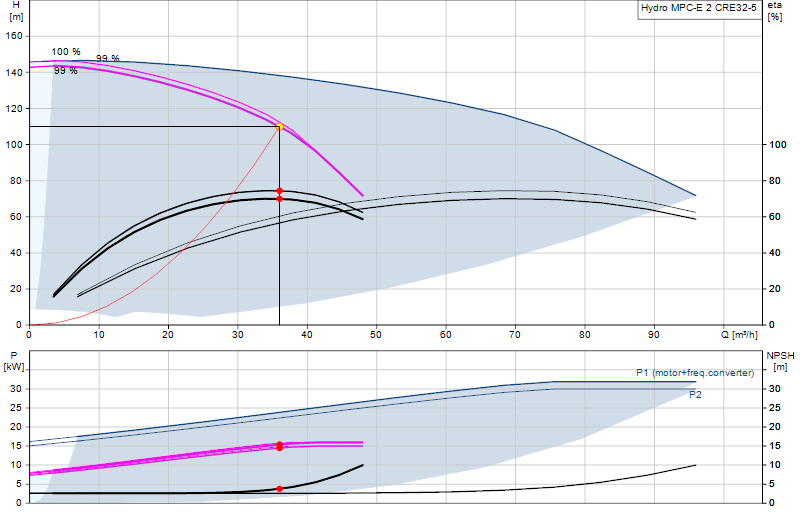Click the lower red efficiency dot at 70
Viewport: 800px width, 520px height.
(280, 199)
